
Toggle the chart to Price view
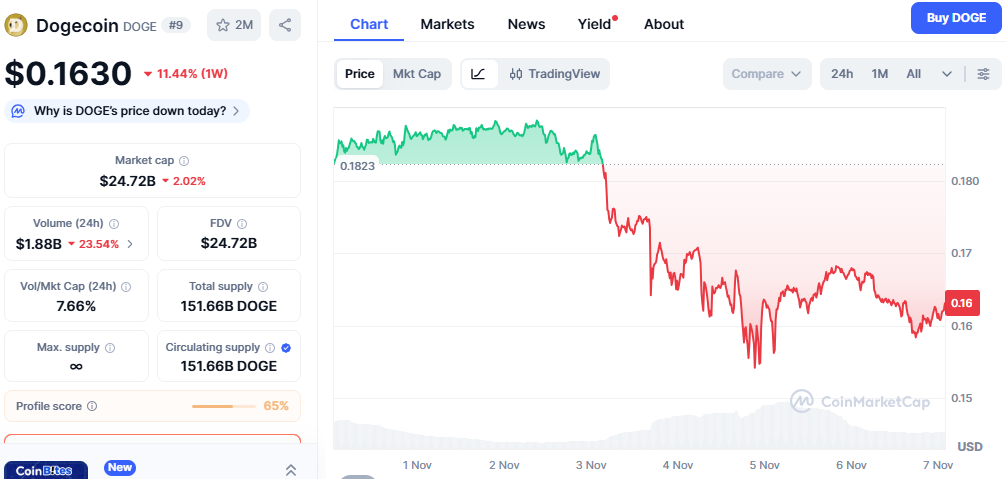(x=360, y=74)
